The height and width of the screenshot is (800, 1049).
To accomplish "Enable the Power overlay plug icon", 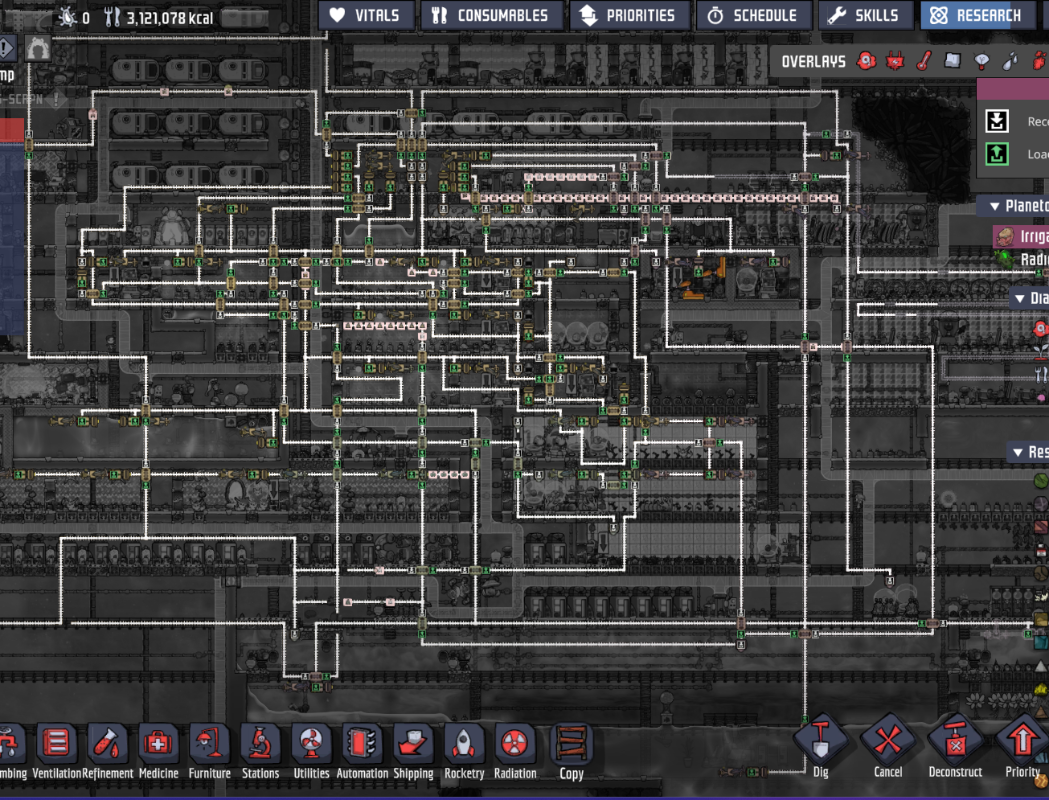I will 895,62.
